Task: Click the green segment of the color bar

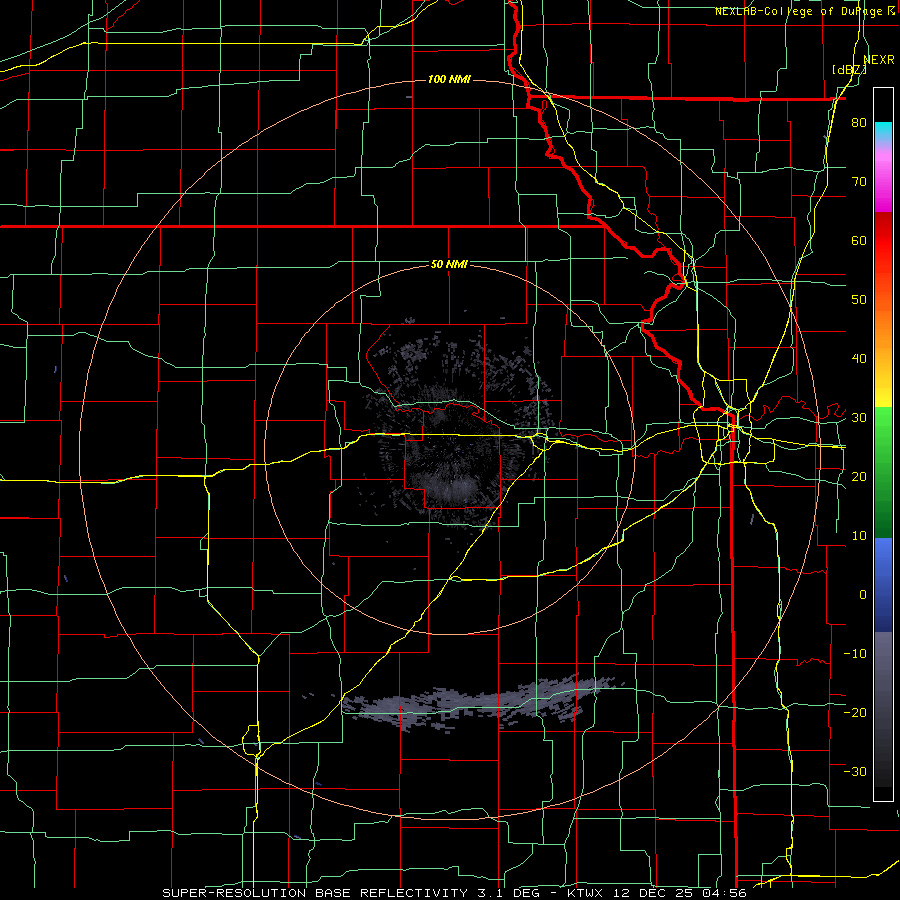Action: [x=883, y=472]
